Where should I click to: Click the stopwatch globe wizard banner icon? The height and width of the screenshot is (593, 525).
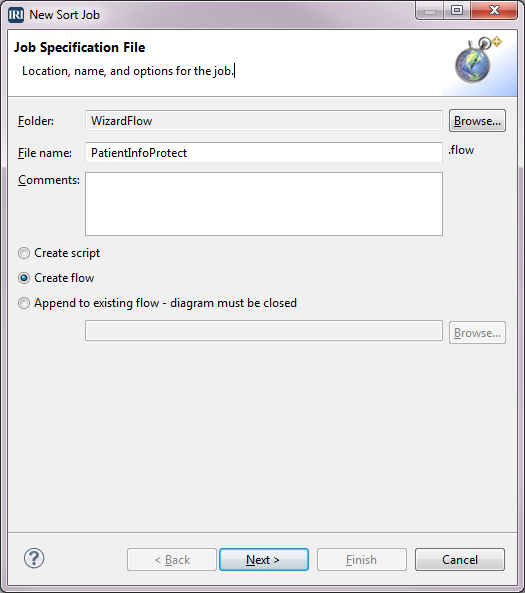(477, 60)
